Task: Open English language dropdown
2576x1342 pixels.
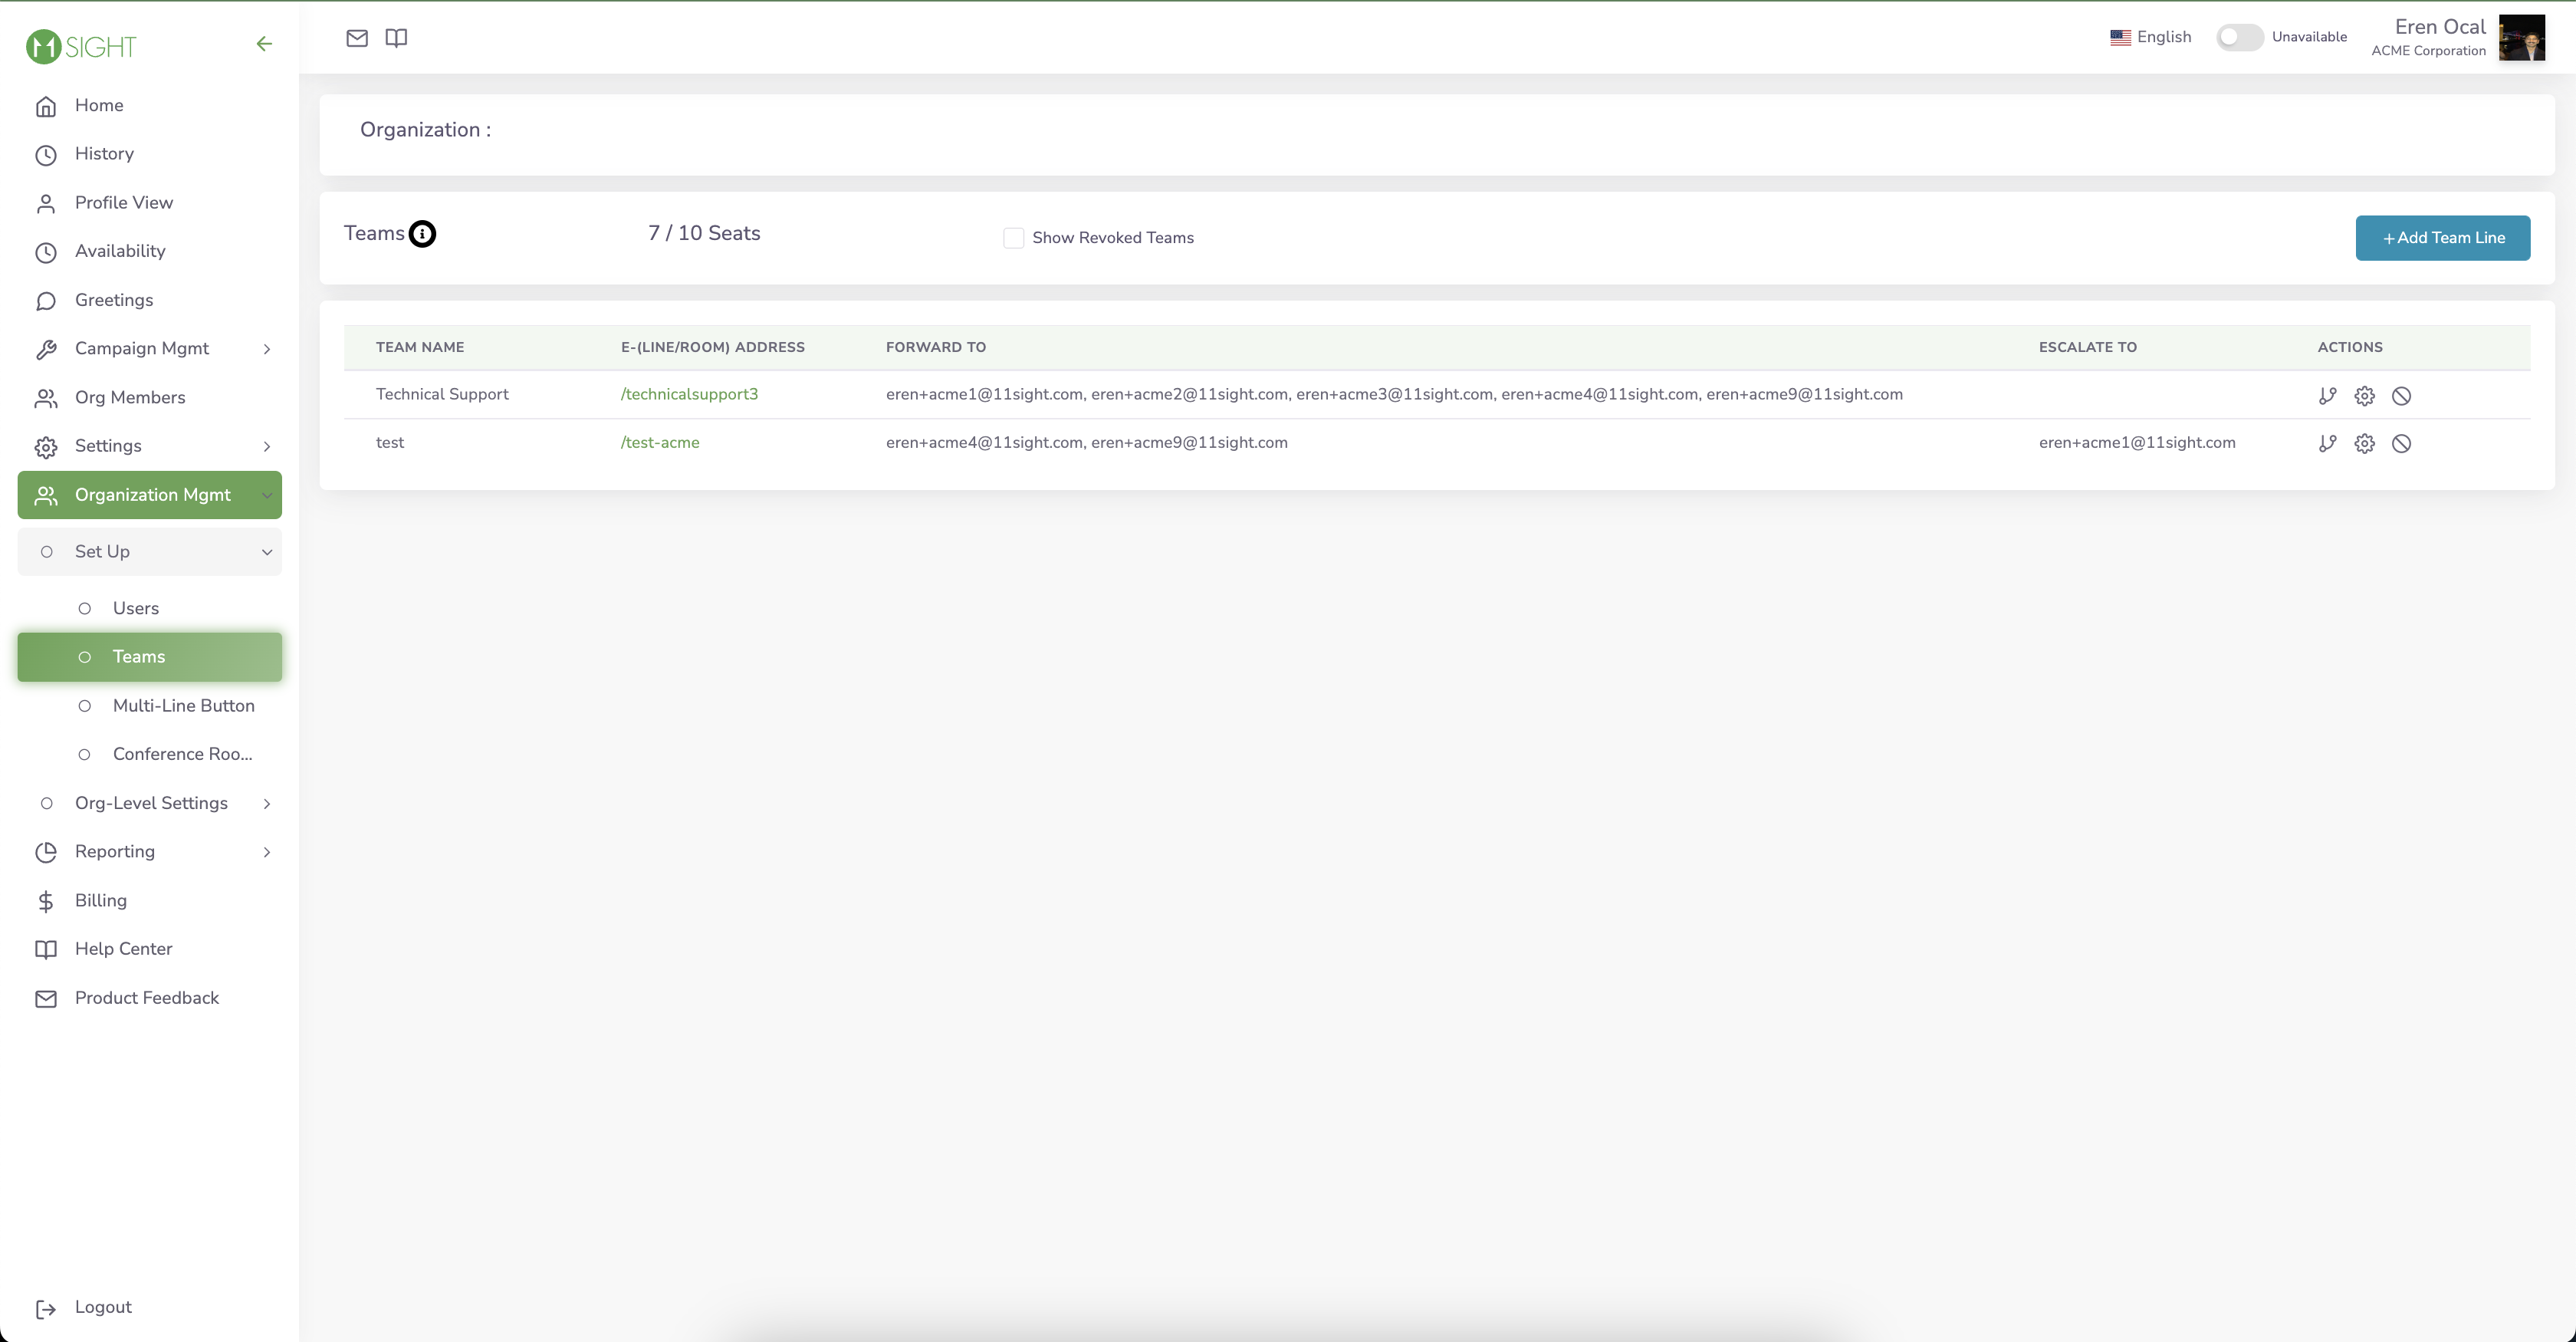Action: tap(2151, 37)
